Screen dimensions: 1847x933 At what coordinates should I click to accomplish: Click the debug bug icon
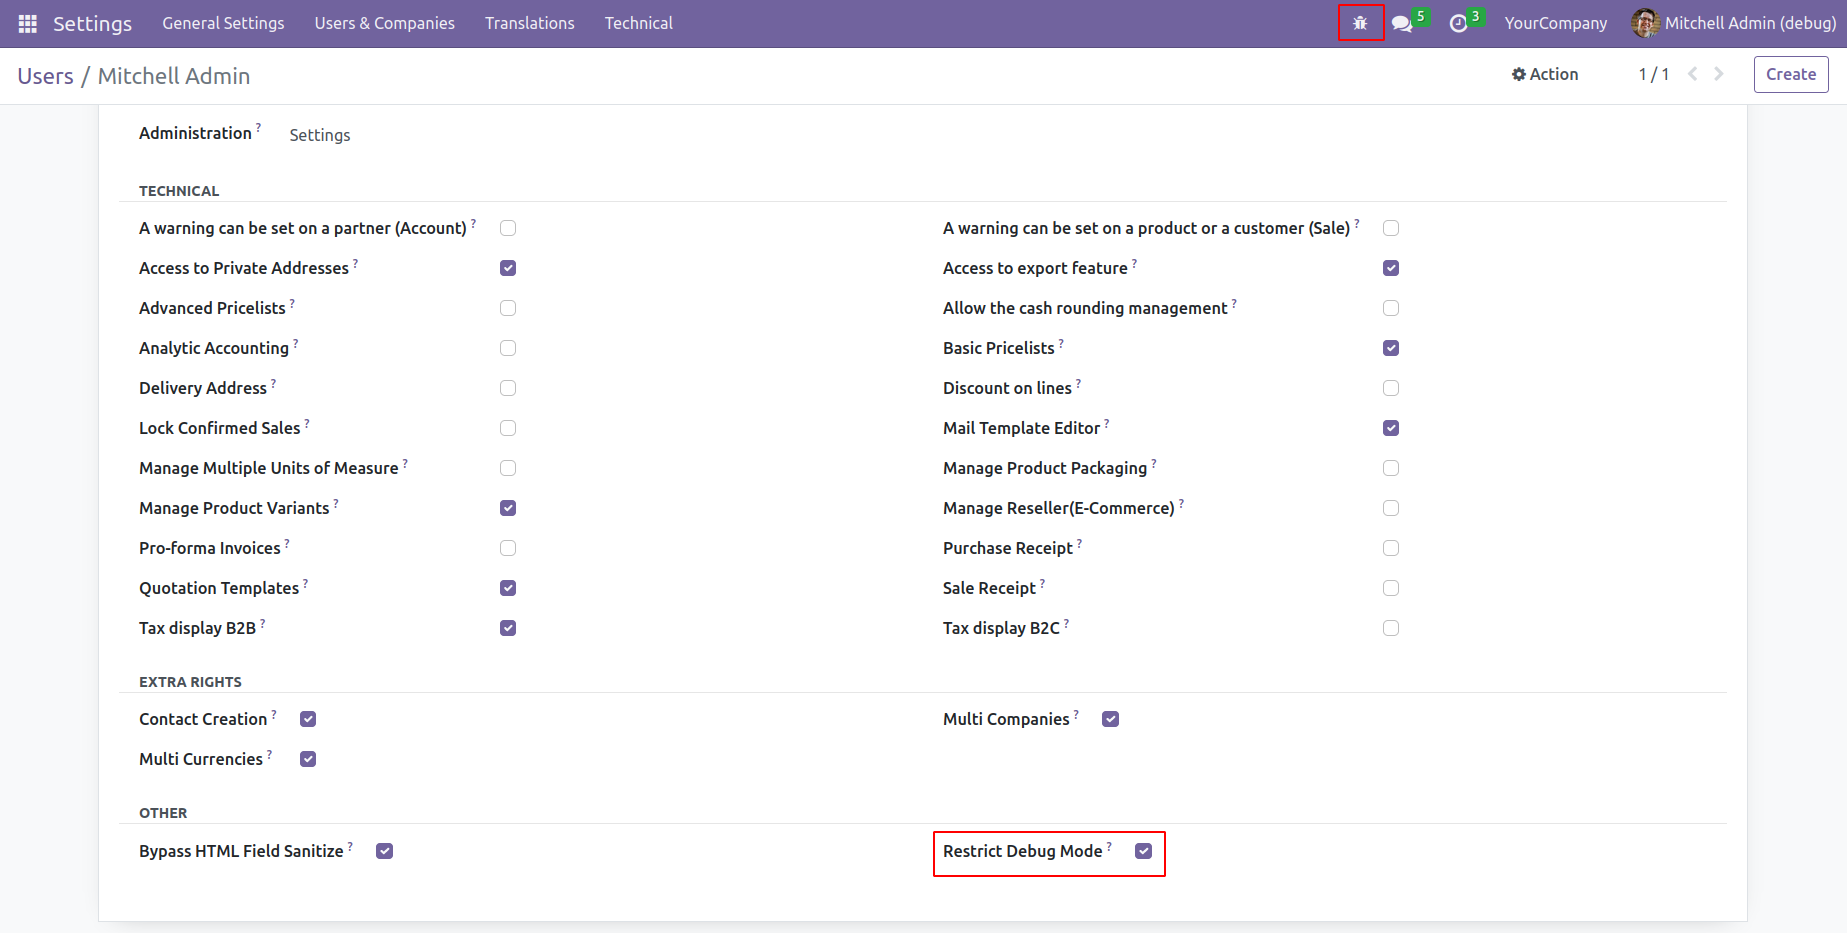click(x=1360, y=23)
